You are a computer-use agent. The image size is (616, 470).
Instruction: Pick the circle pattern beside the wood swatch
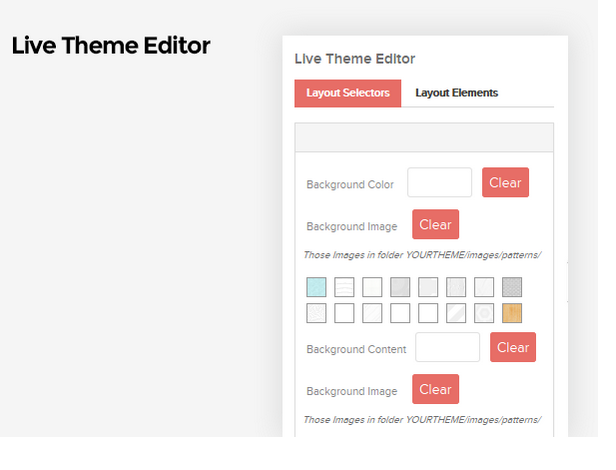tap(484, 313)
